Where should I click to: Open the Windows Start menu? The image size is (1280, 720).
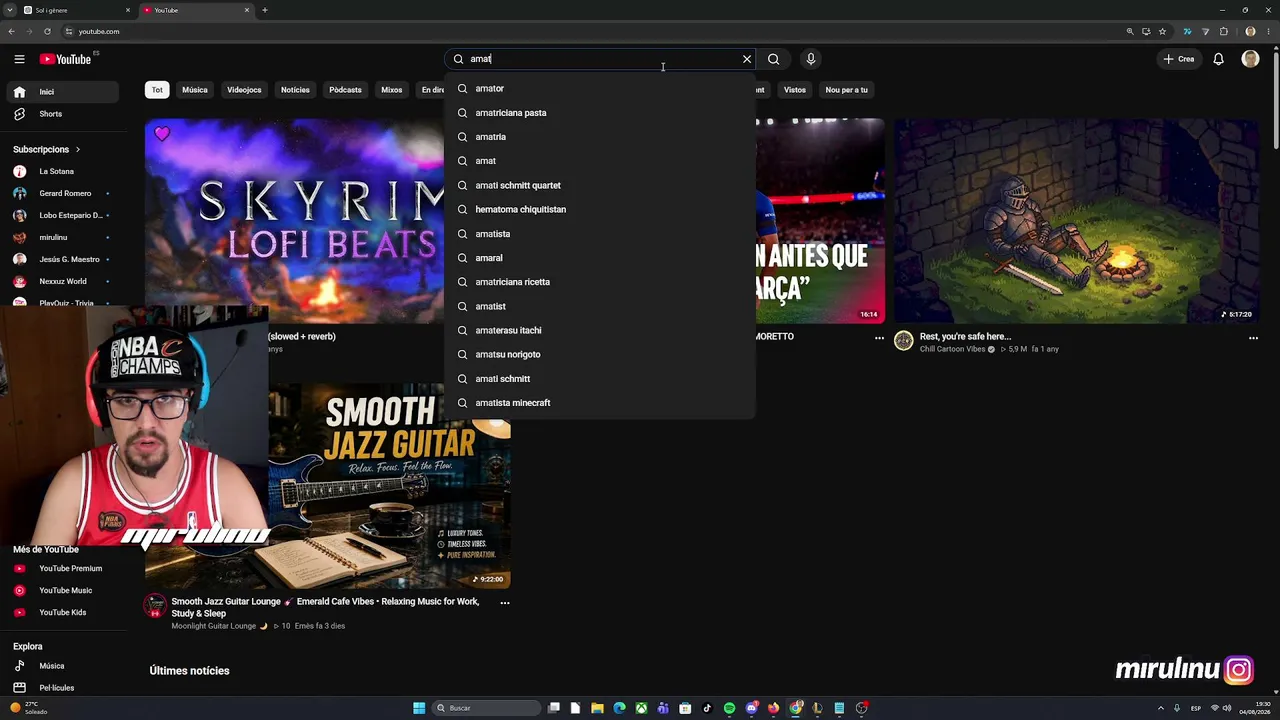(419, 708)
